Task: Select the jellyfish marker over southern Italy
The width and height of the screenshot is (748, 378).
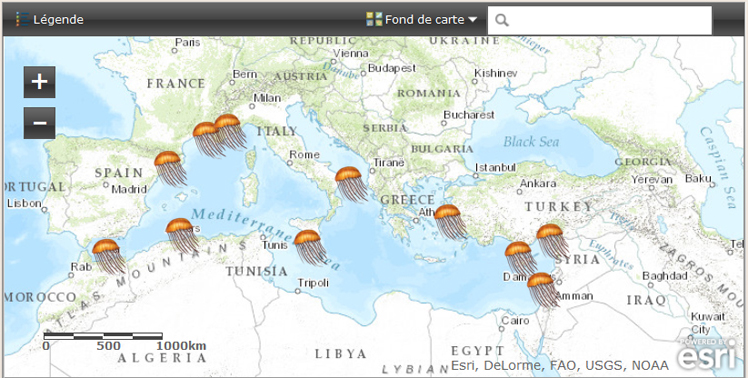Action: click(x=351, y=184)
